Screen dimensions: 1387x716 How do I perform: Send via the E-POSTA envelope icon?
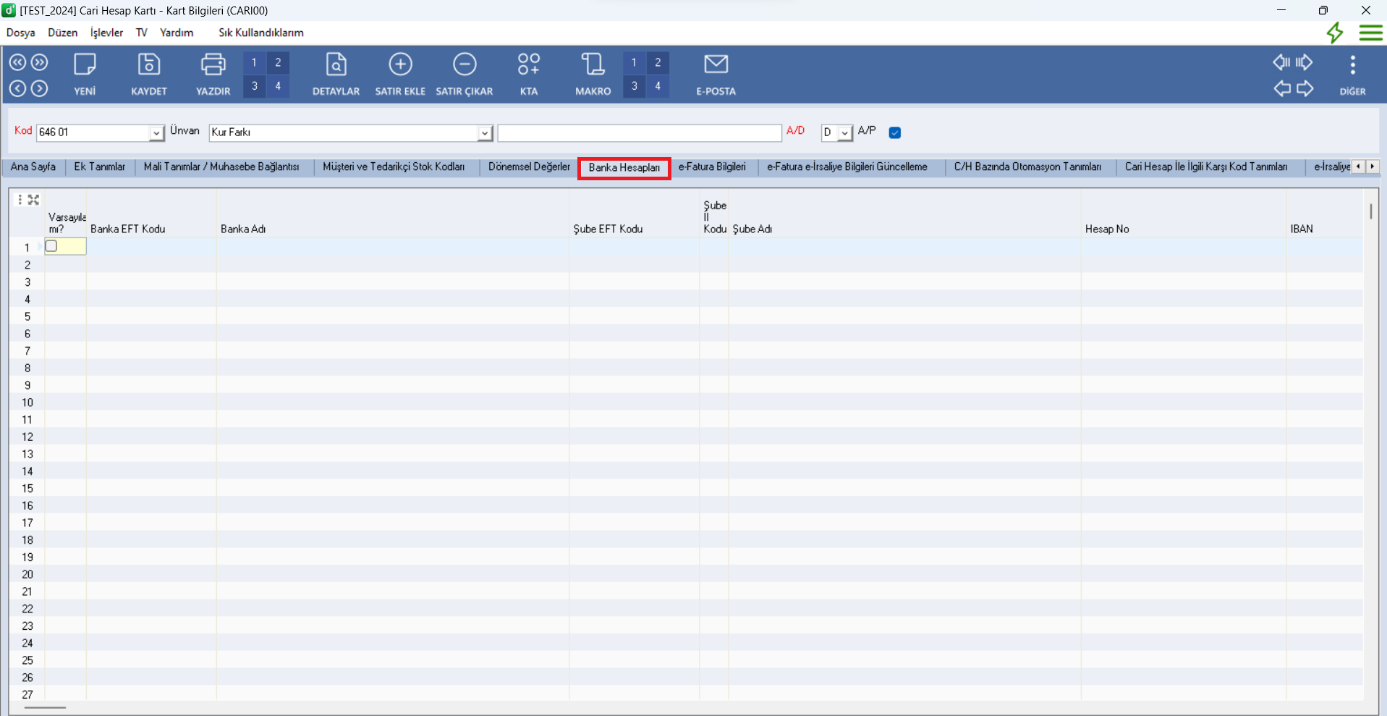tap(716, 65)
